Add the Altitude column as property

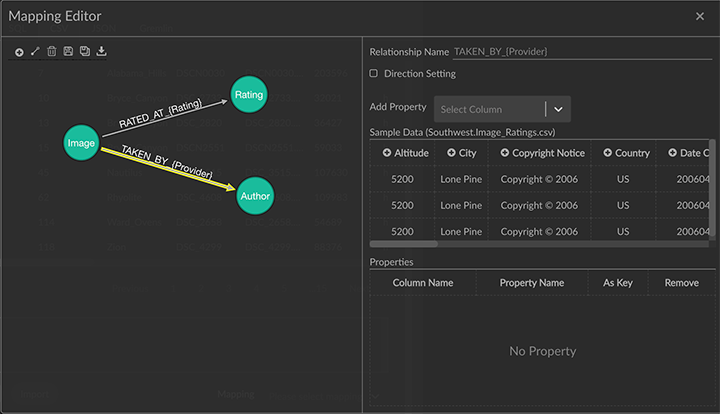click(388, 153)
